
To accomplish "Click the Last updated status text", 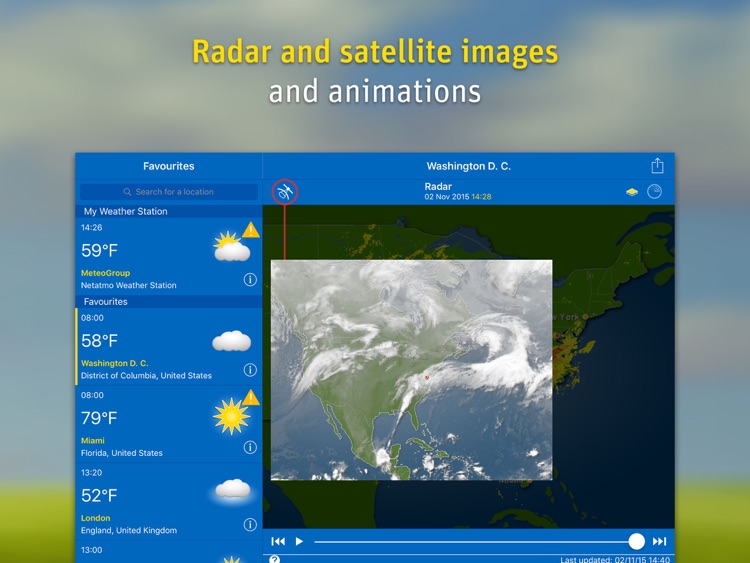I will click(615, 559).
